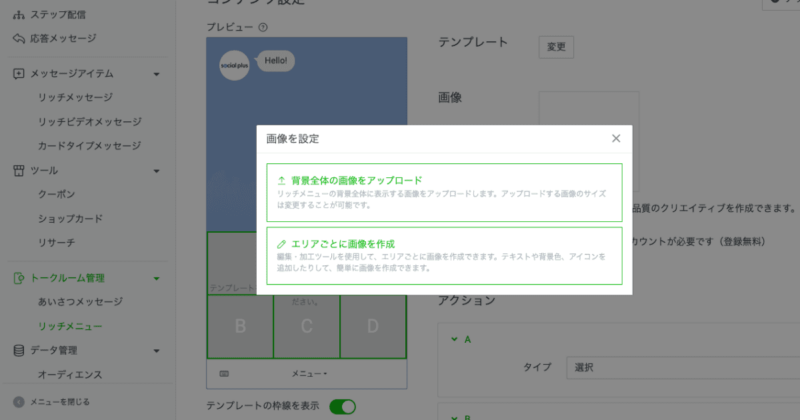This screenshot has height=420, width=800.
Task: Click ステップ配信 label in sidebar
Action: (x=58, y=15)
